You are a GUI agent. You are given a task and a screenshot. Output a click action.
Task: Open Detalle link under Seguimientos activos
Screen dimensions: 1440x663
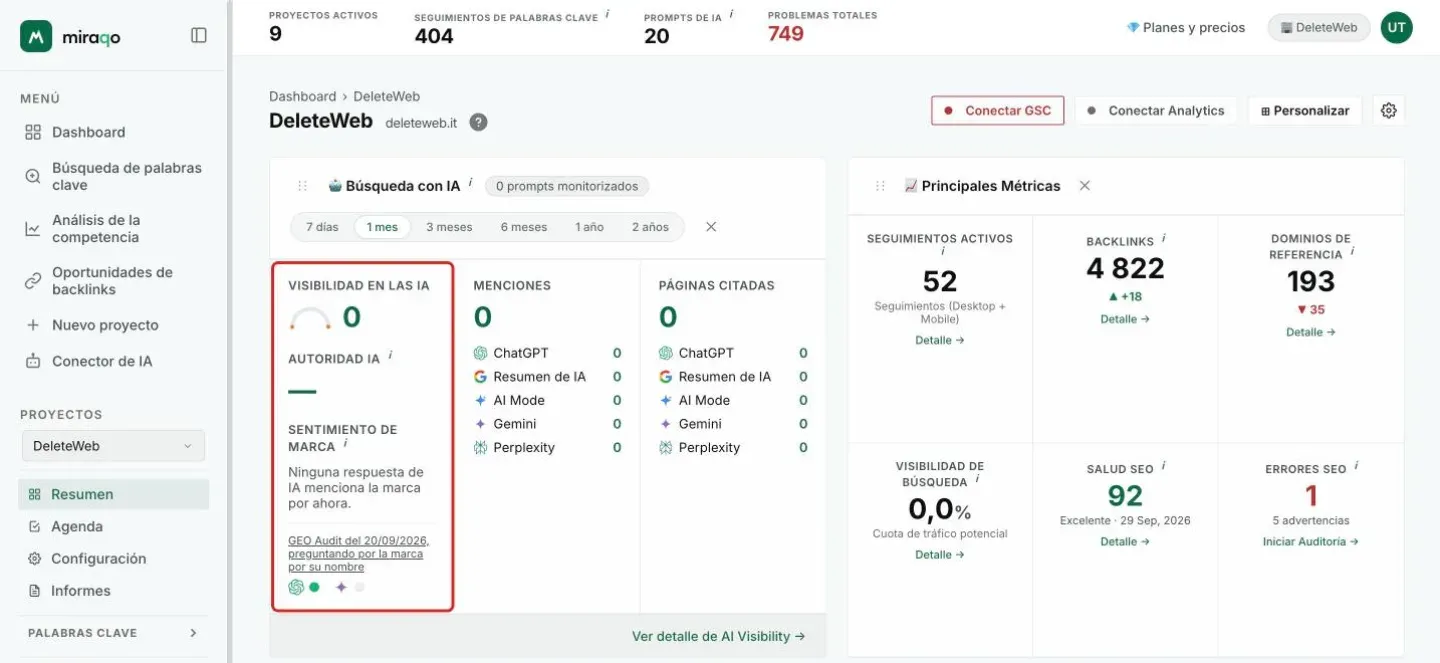click(940, 340)
